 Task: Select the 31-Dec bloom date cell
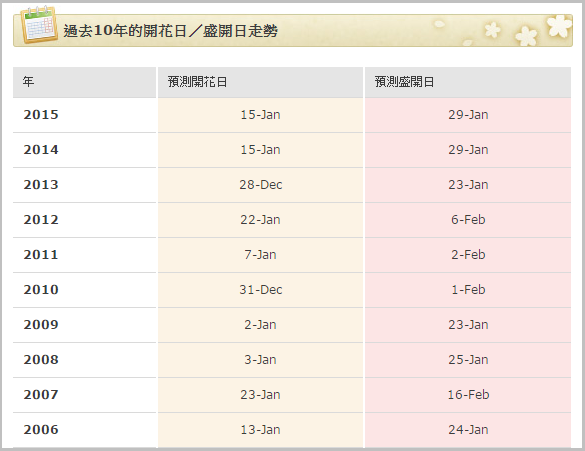[x=260, y=290]
